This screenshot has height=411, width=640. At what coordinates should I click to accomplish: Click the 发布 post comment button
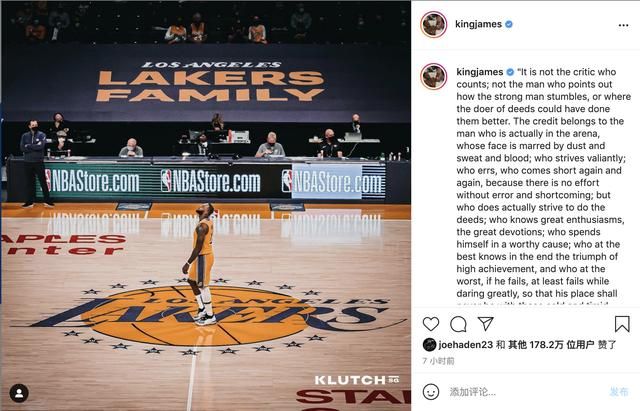[x=618, y=392]
